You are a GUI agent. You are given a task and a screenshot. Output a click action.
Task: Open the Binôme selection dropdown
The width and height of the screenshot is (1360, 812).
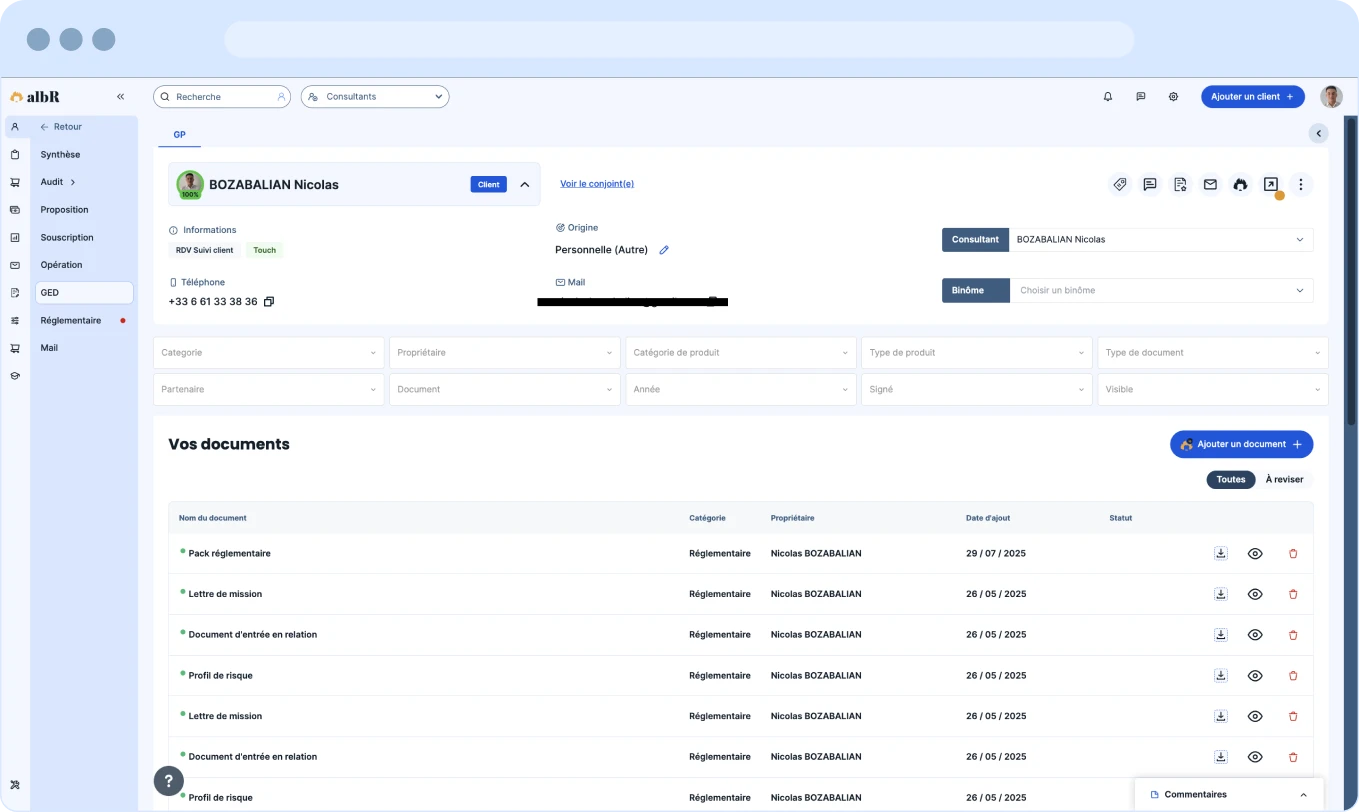[1160, 291]
